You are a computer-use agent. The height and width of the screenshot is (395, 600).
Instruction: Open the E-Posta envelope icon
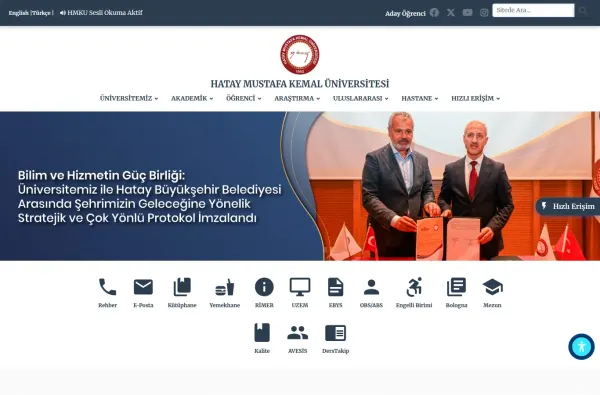[143, 287]
